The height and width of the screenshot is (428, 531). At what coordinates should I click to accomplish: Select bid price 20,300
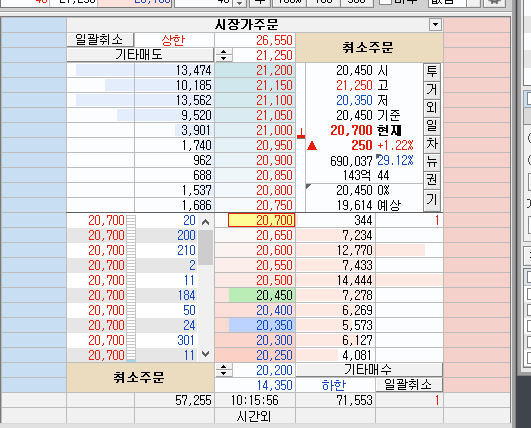point(255,340)
